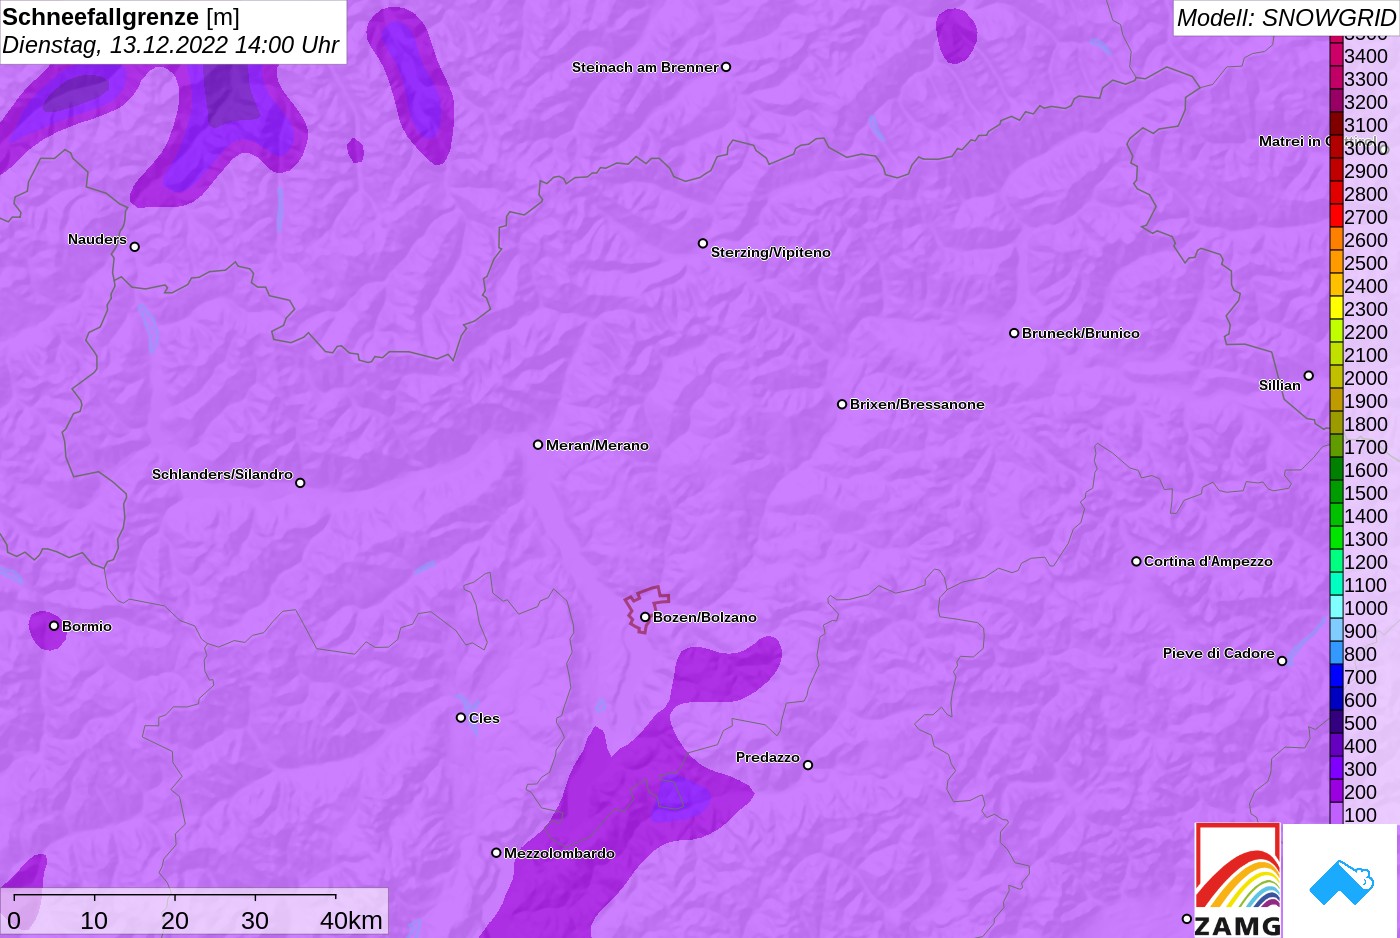1400x938 pixels.
Task: Click the 20 scale bar label
Action: coord(175,921)
